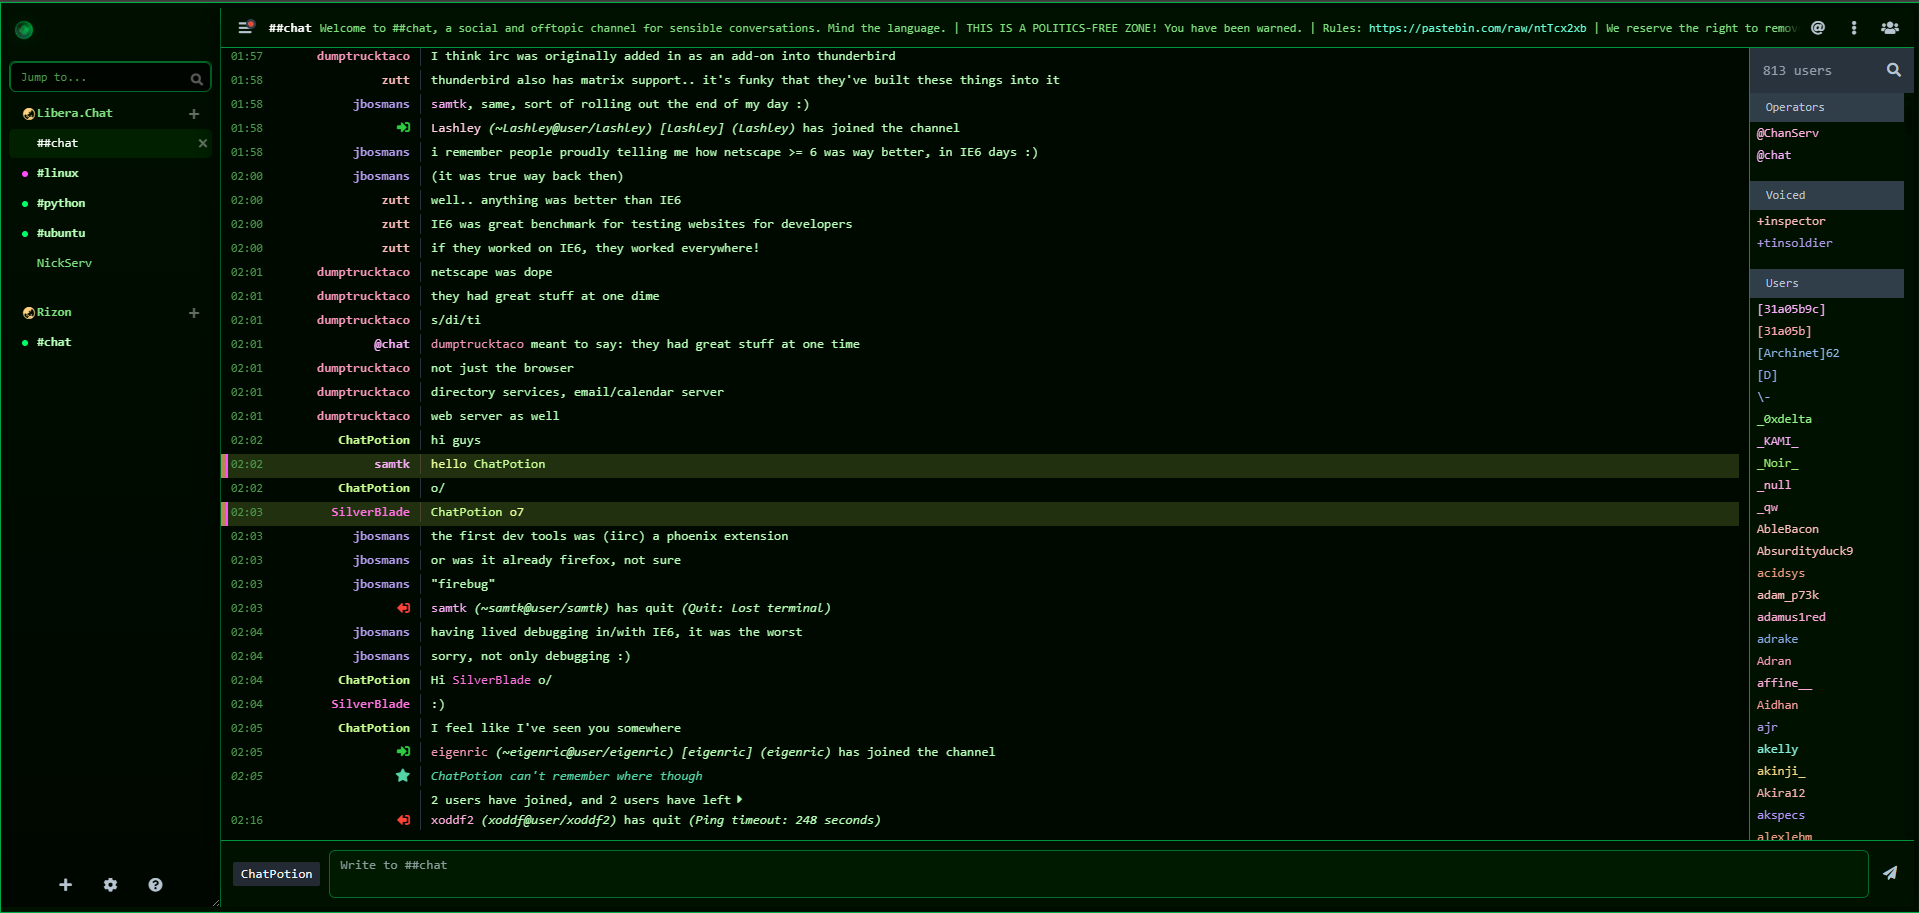
Task: Click the user search magnifier icon
Action: coord(1893,70)
